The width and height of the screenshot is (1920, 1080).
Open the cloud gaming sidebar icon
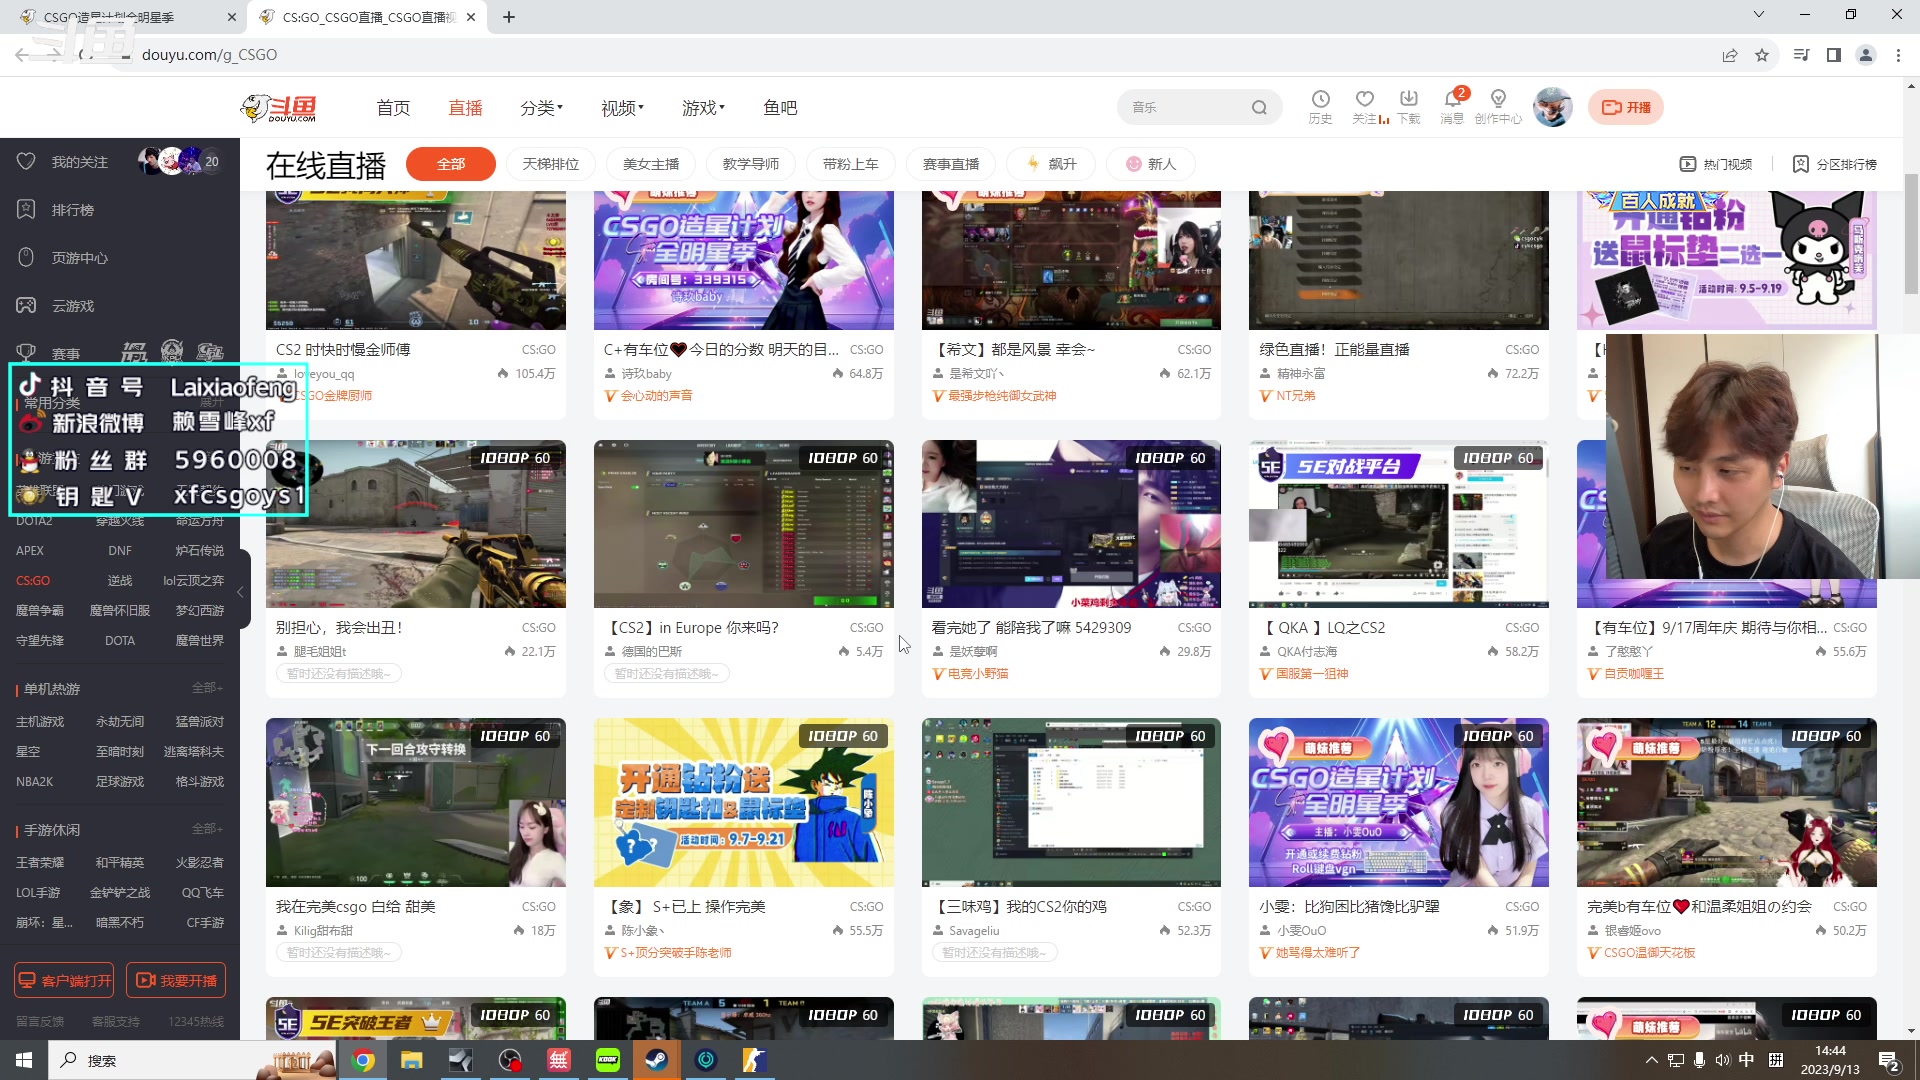click(x=27, y=305)
